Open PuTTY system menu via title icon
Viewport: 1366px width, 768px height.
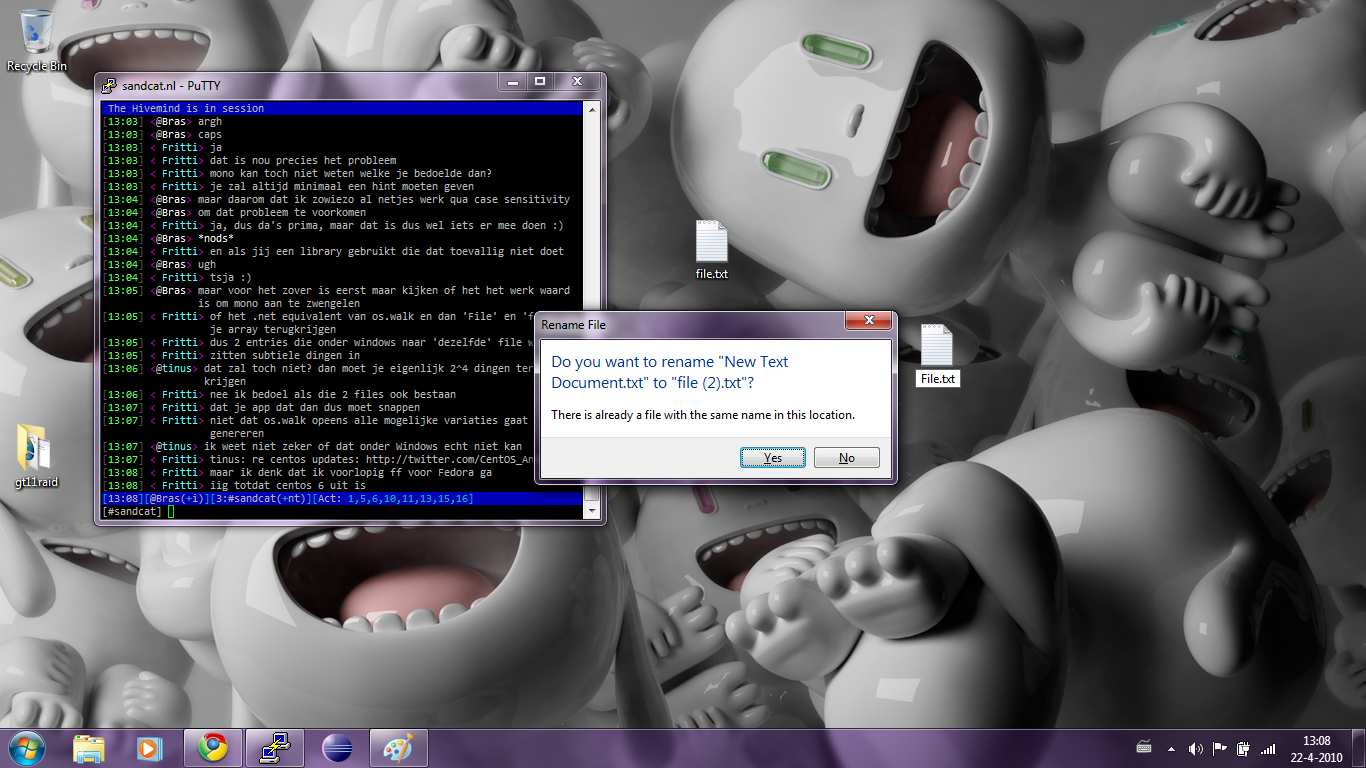click(107, 85)
